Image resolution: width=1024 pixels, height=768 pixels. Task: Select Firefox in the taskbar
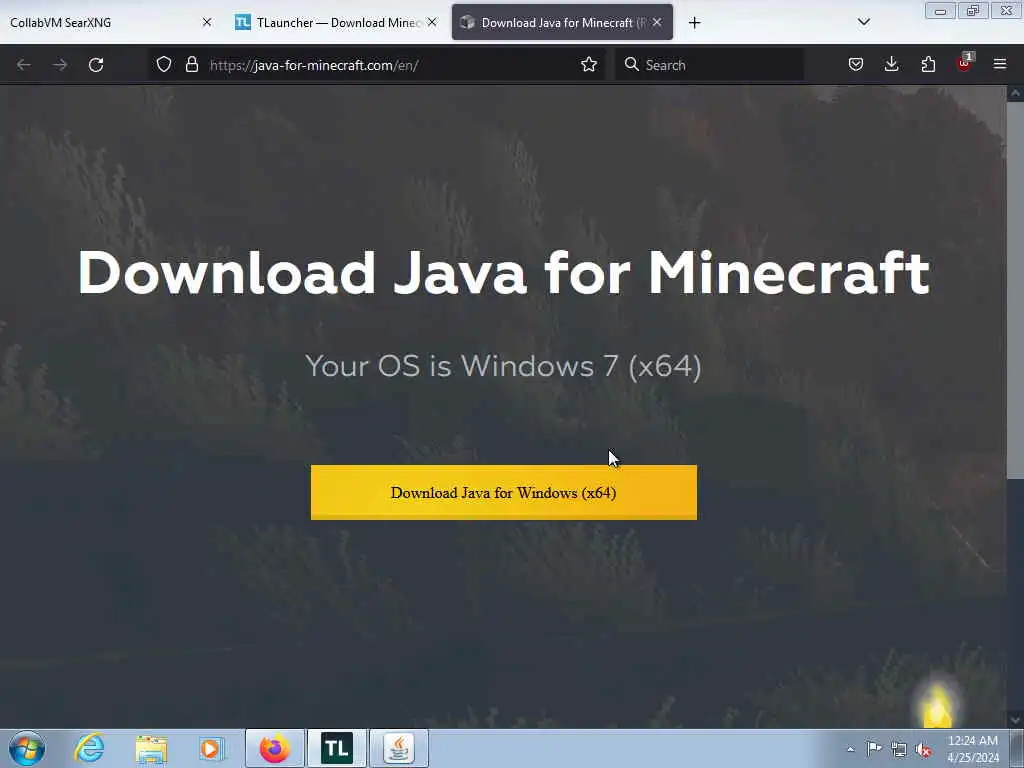click(x=275, y=748)
